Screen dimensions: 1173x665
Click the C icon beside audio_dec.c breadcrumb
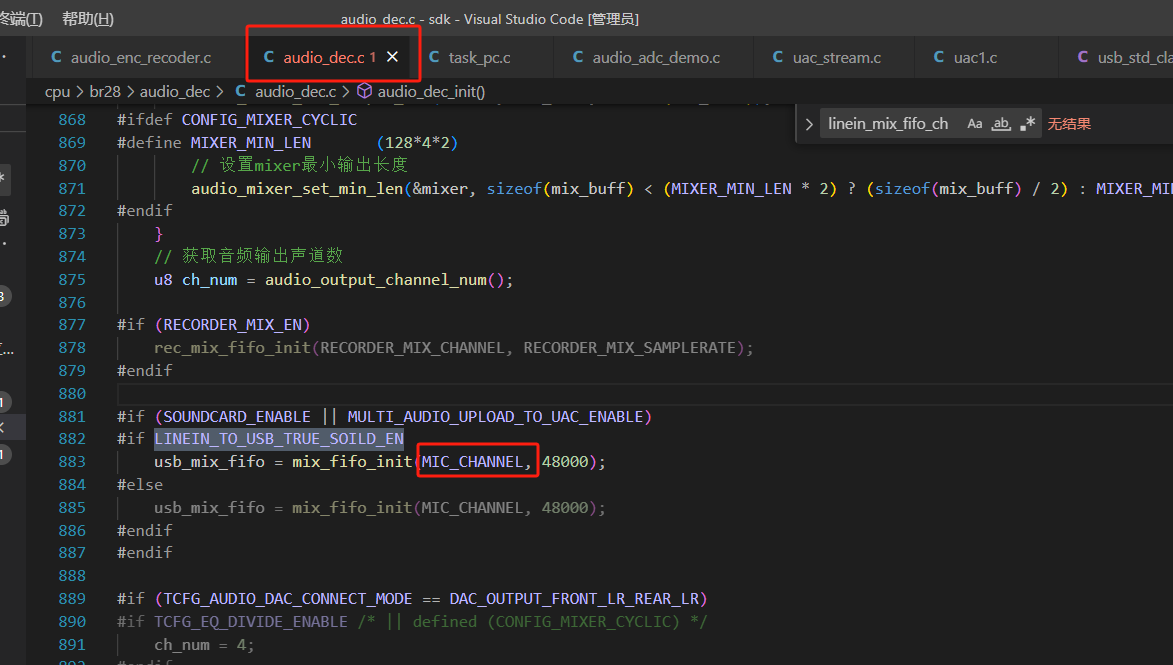(240, 91)
